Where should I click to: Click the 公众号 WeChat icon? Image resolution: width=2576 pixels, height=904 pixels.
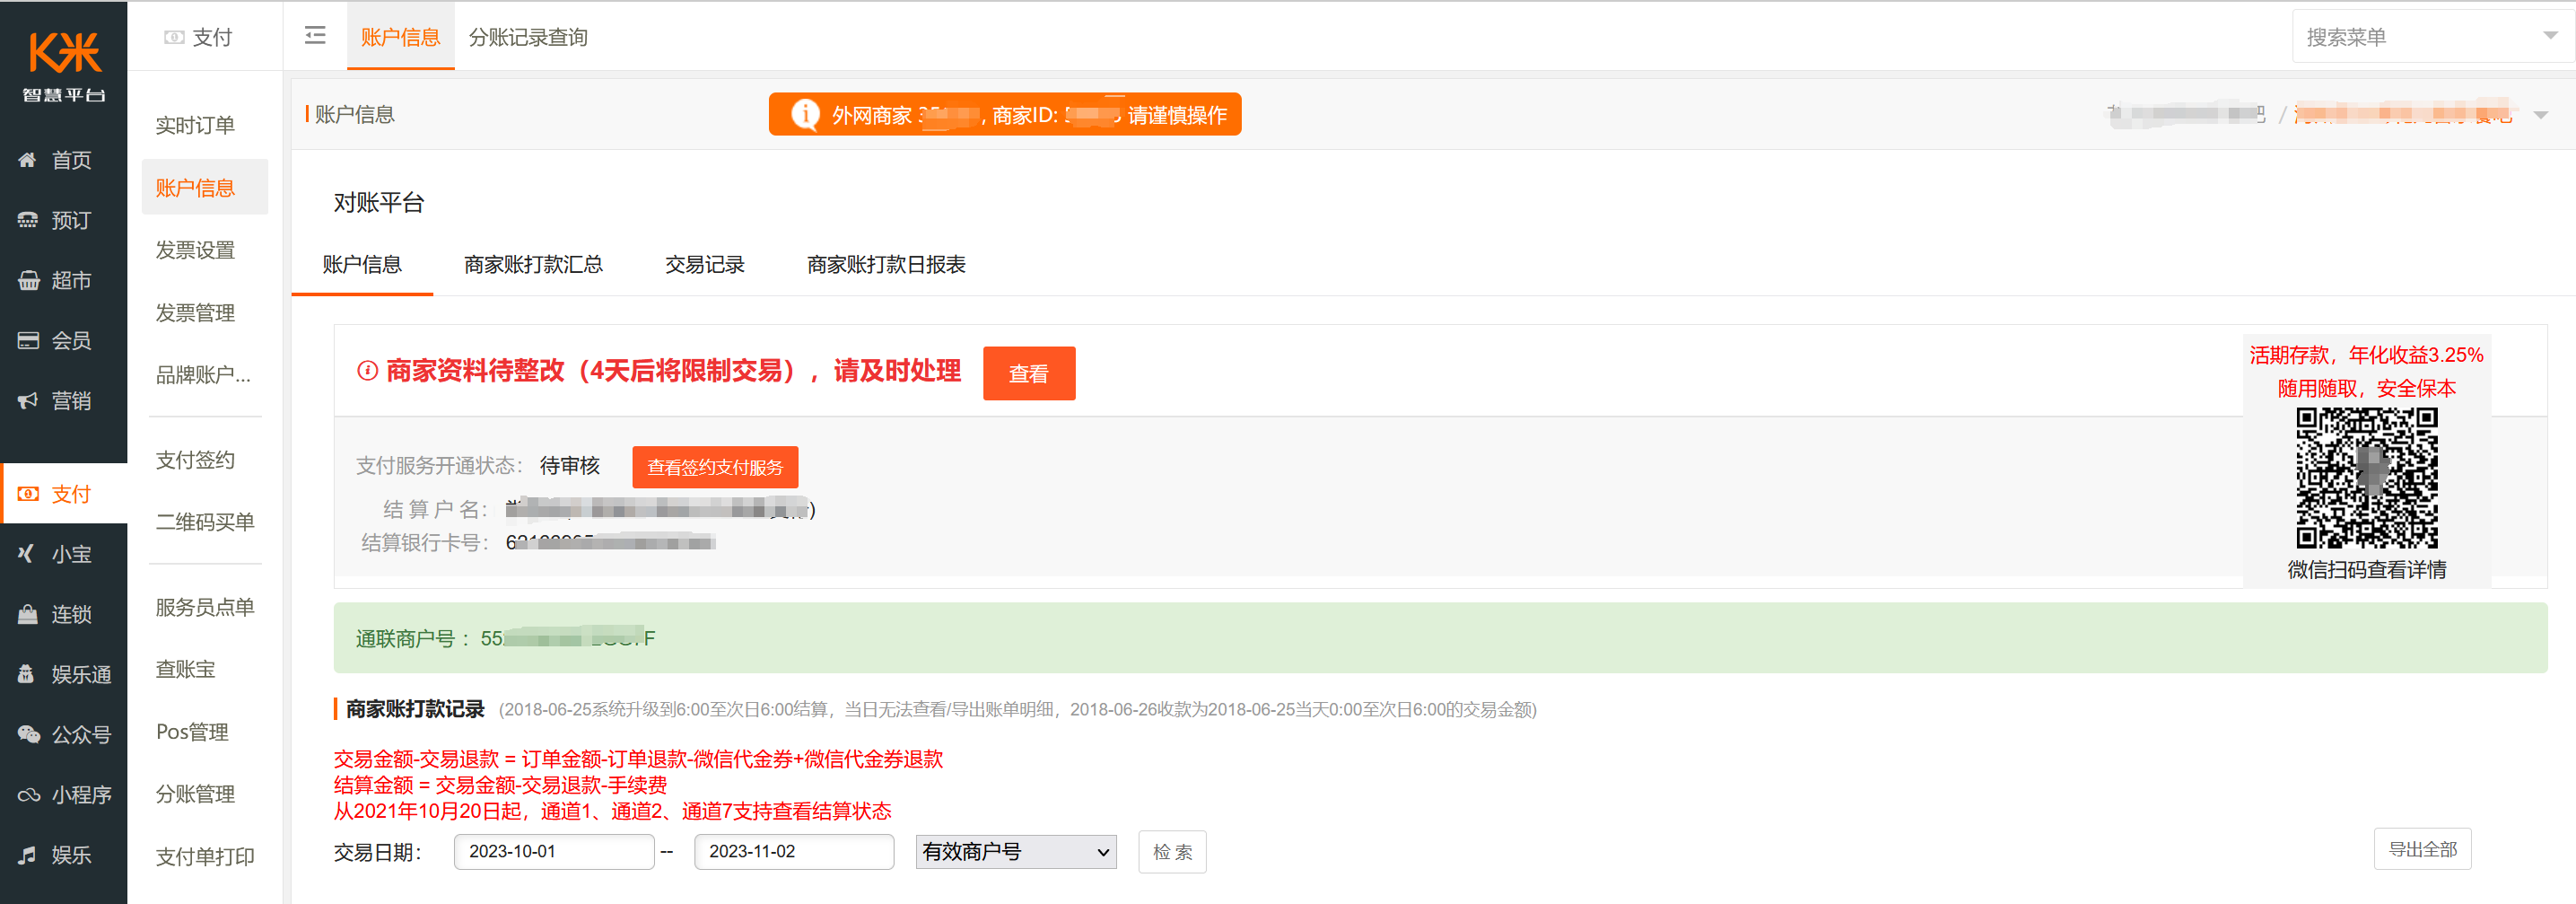[28, 734]
